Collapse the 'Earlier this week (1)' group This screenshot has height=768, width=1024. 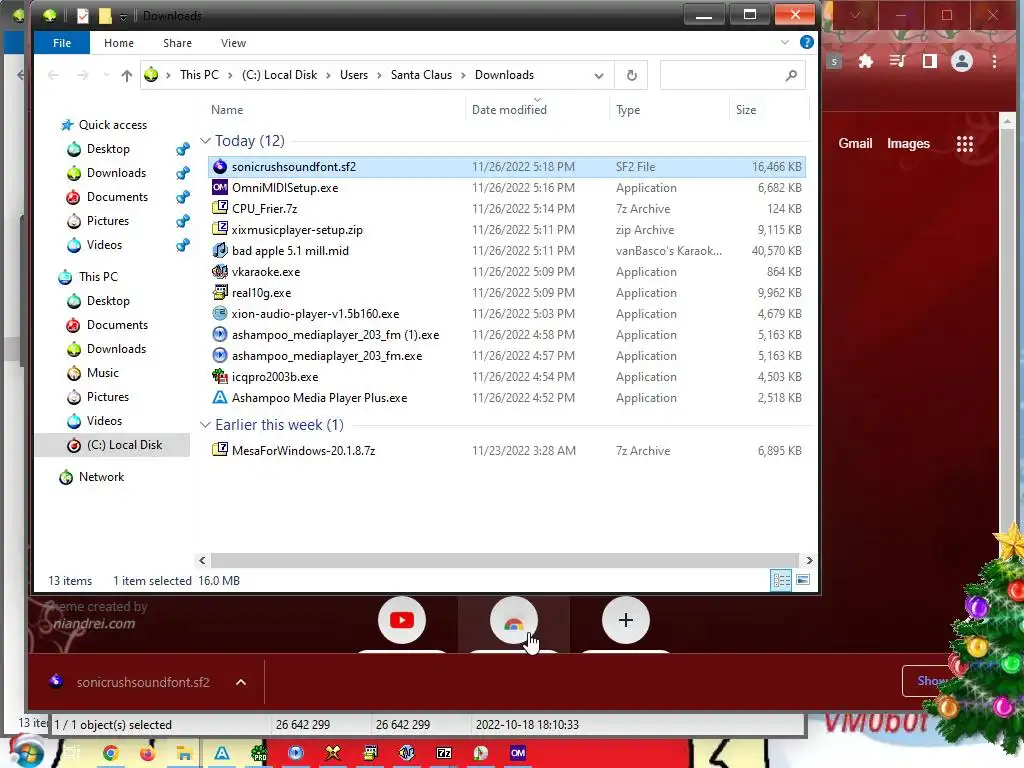click(x=205, y=425)
